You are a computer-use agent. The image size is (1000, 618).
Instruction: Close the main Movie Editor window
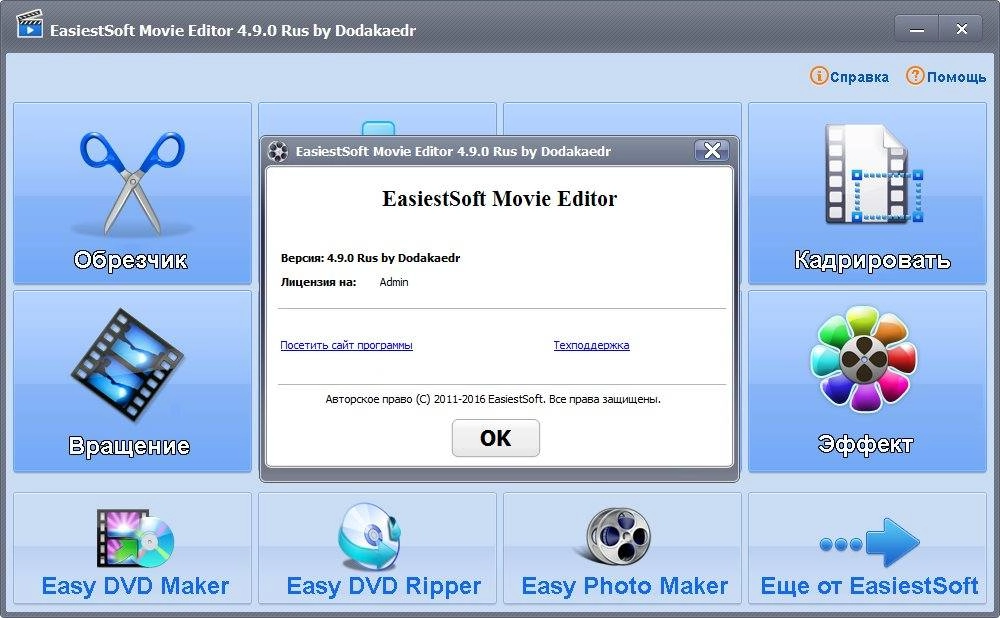(x=961, y=29)
